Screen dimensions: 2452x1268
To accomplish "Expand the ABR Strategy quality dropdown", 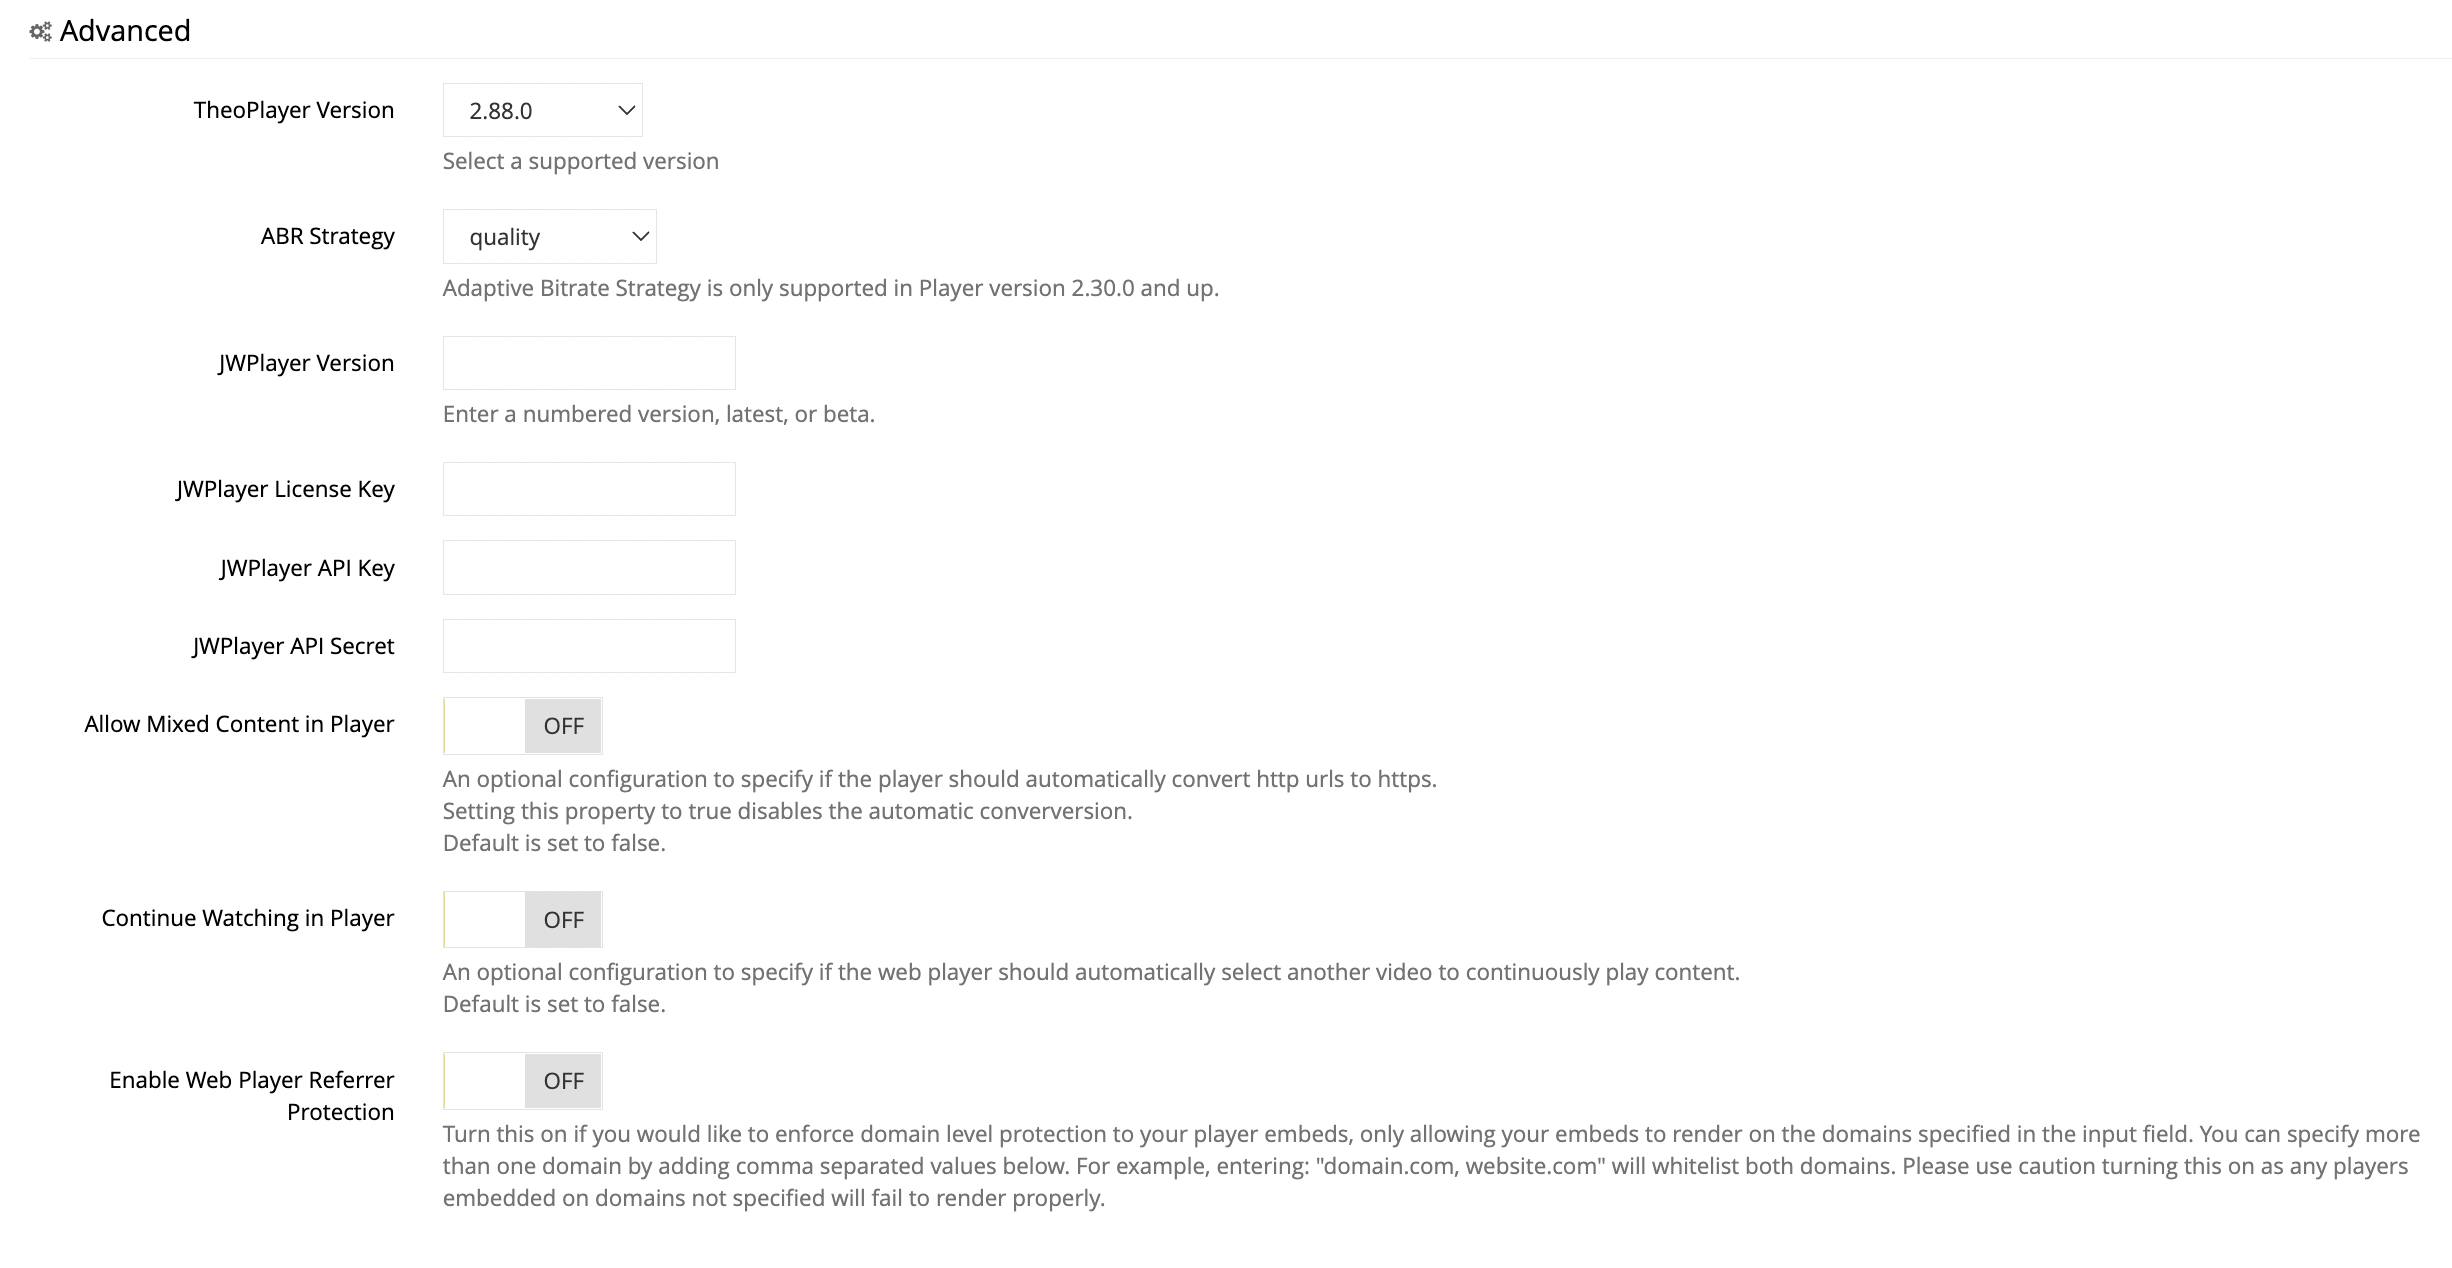I will point(549,236).
